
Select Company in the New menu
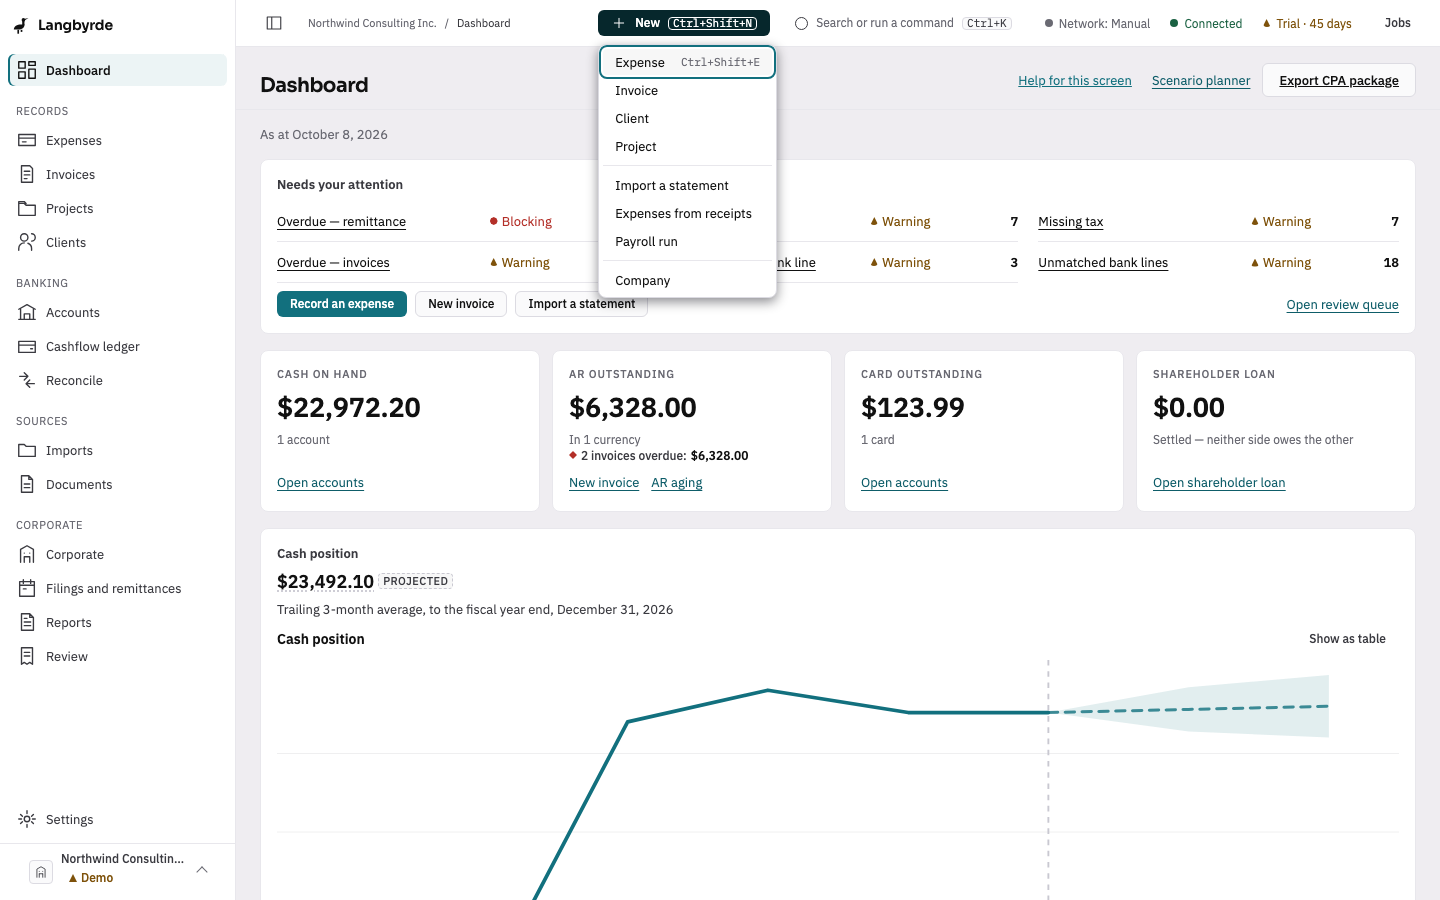[x=687, y=281]
